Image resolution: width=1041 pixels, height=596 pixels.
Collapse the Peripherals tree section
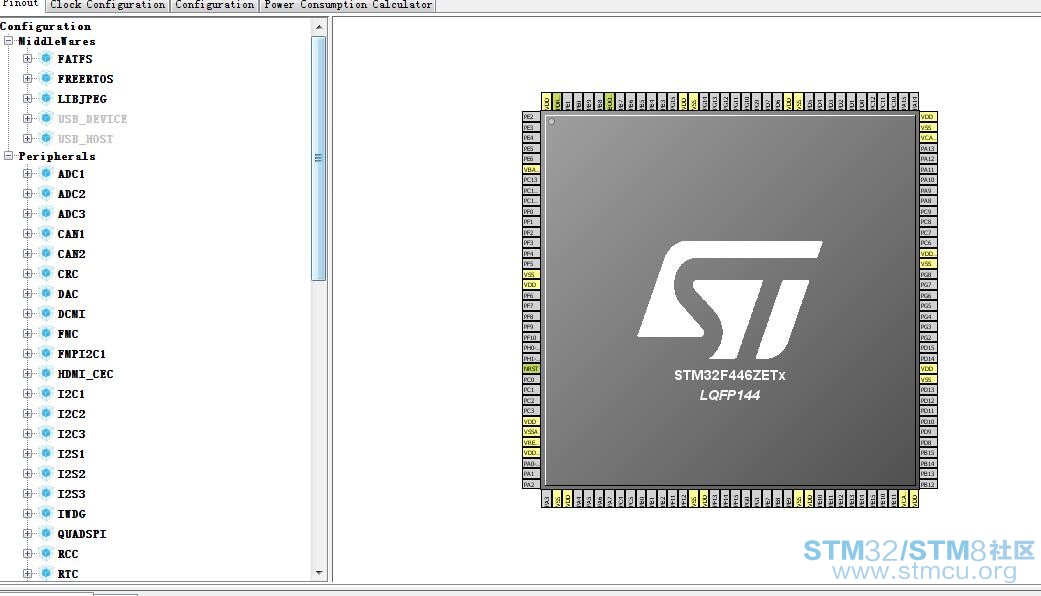tap(9, 155)
